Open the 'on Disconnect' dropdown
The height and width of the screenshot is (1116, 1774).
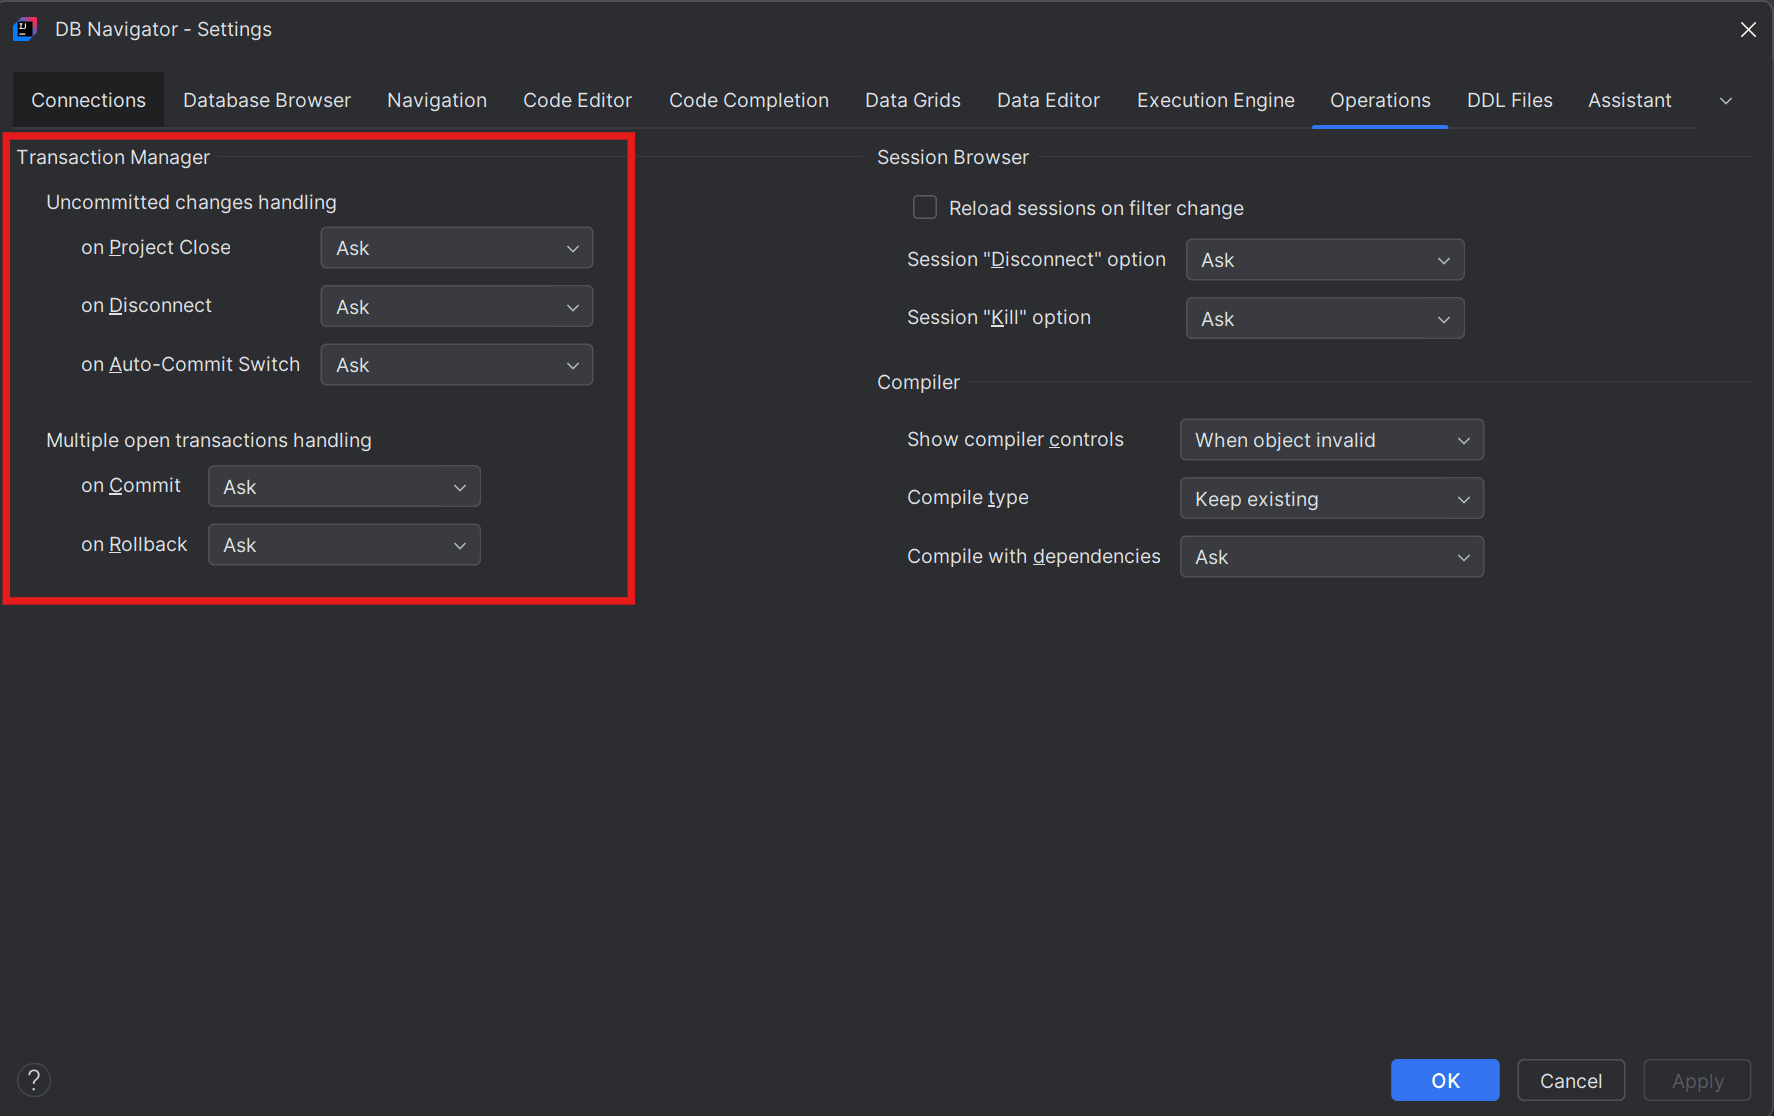[456, 306]
